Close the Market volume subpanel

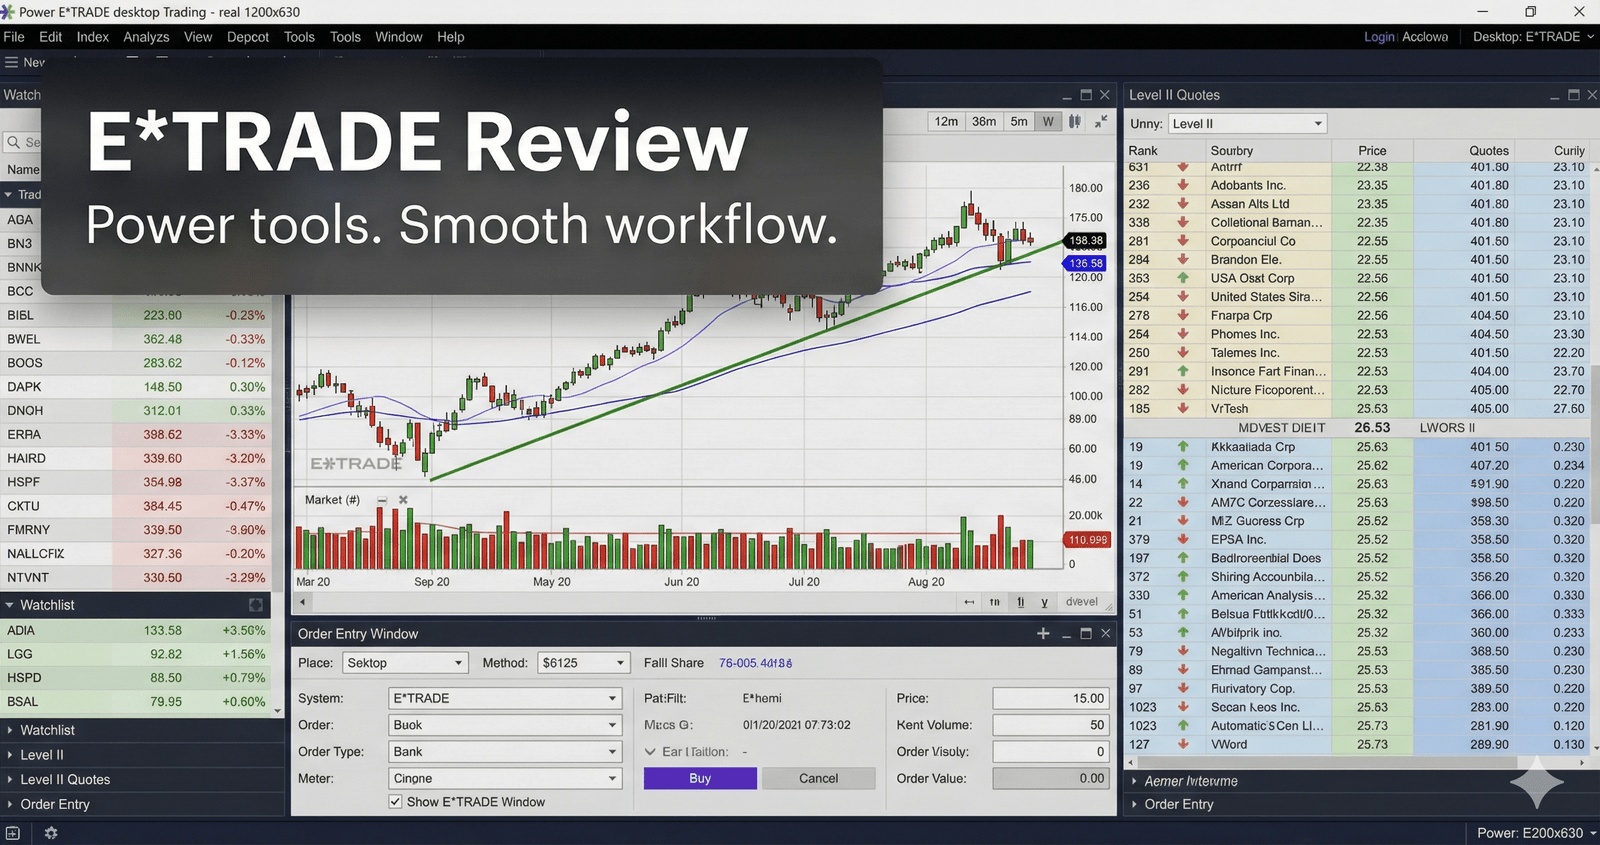(x=403, y=500)
